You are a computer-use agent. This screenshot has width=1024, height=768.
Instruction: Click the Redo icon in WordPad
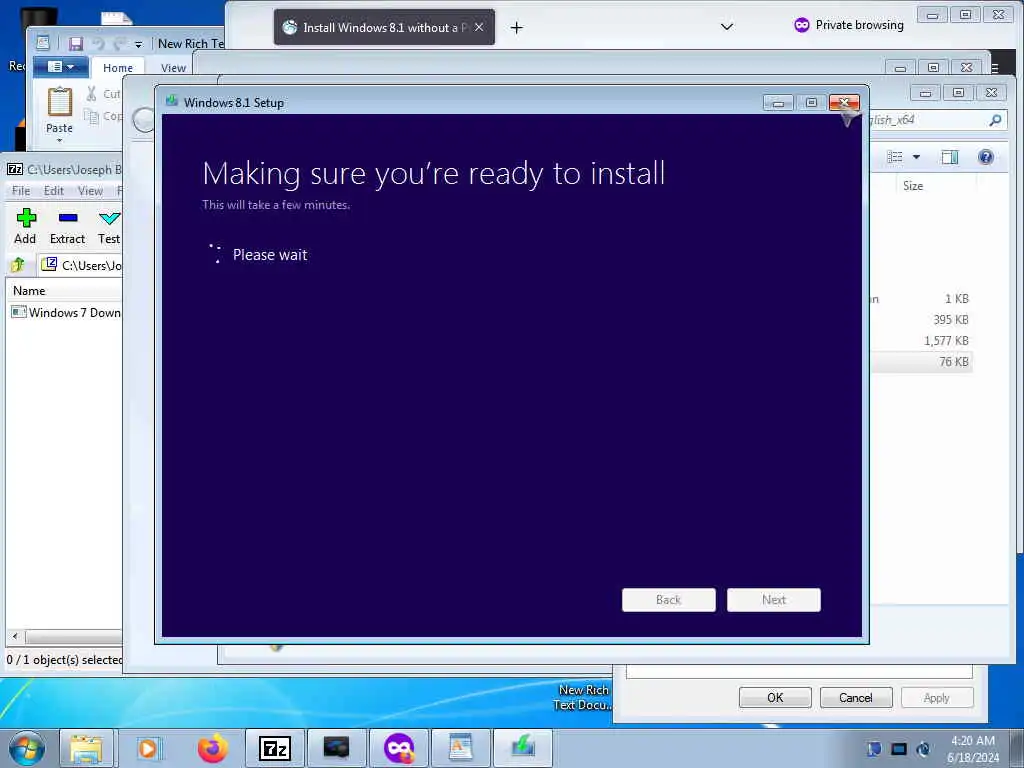[x=120, y=44]
